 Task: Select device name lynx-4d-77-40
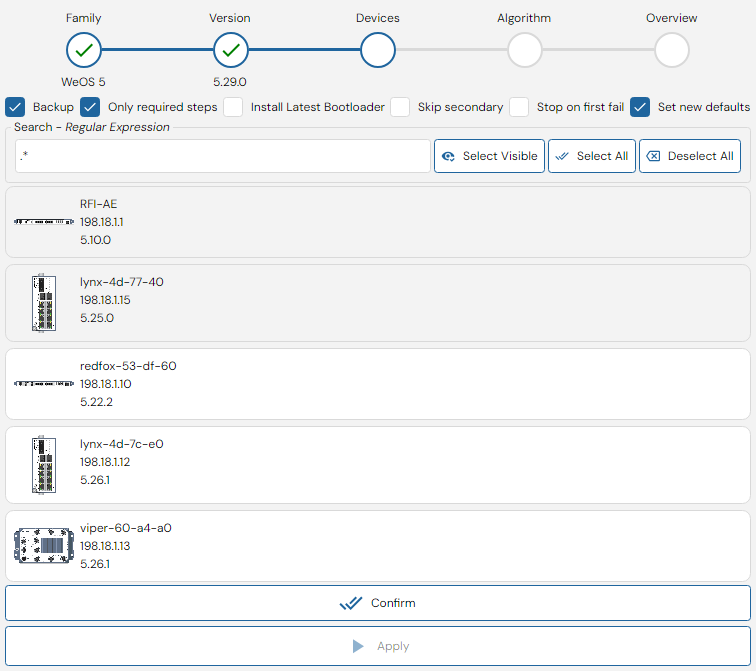pos(122,282)
